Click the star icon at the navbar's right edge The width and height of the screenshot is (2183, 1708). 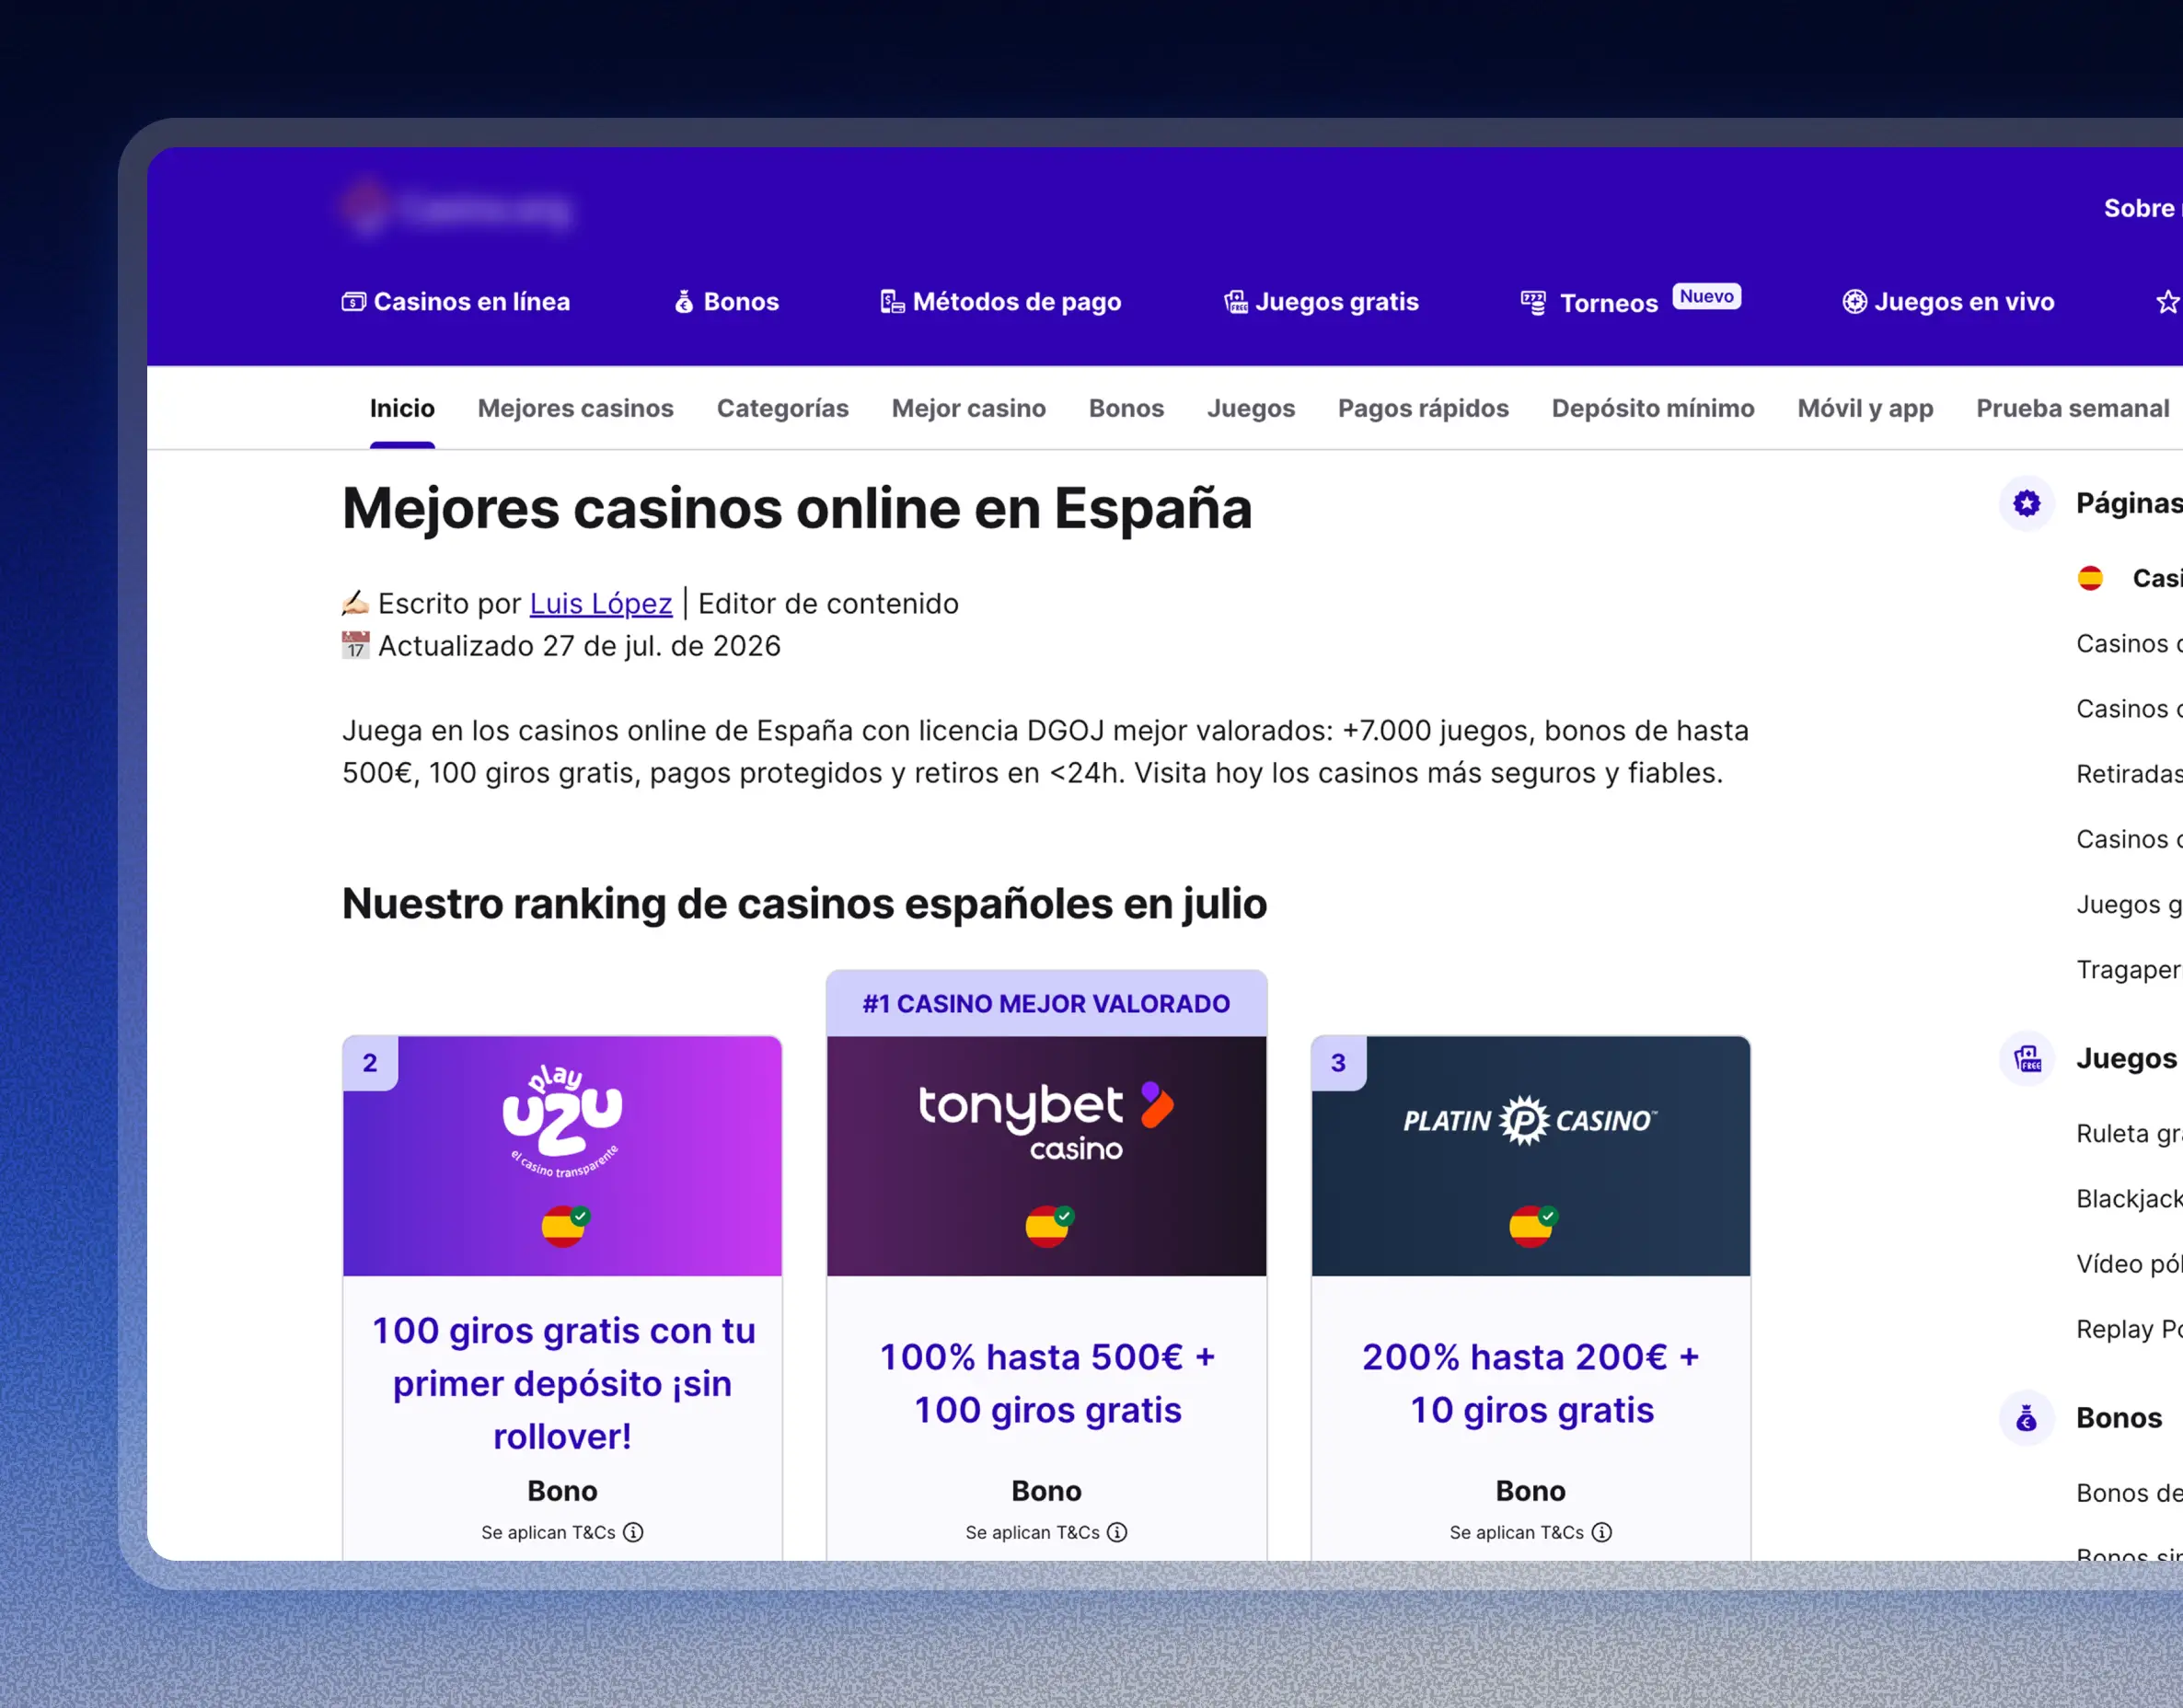pos(2168,302)
